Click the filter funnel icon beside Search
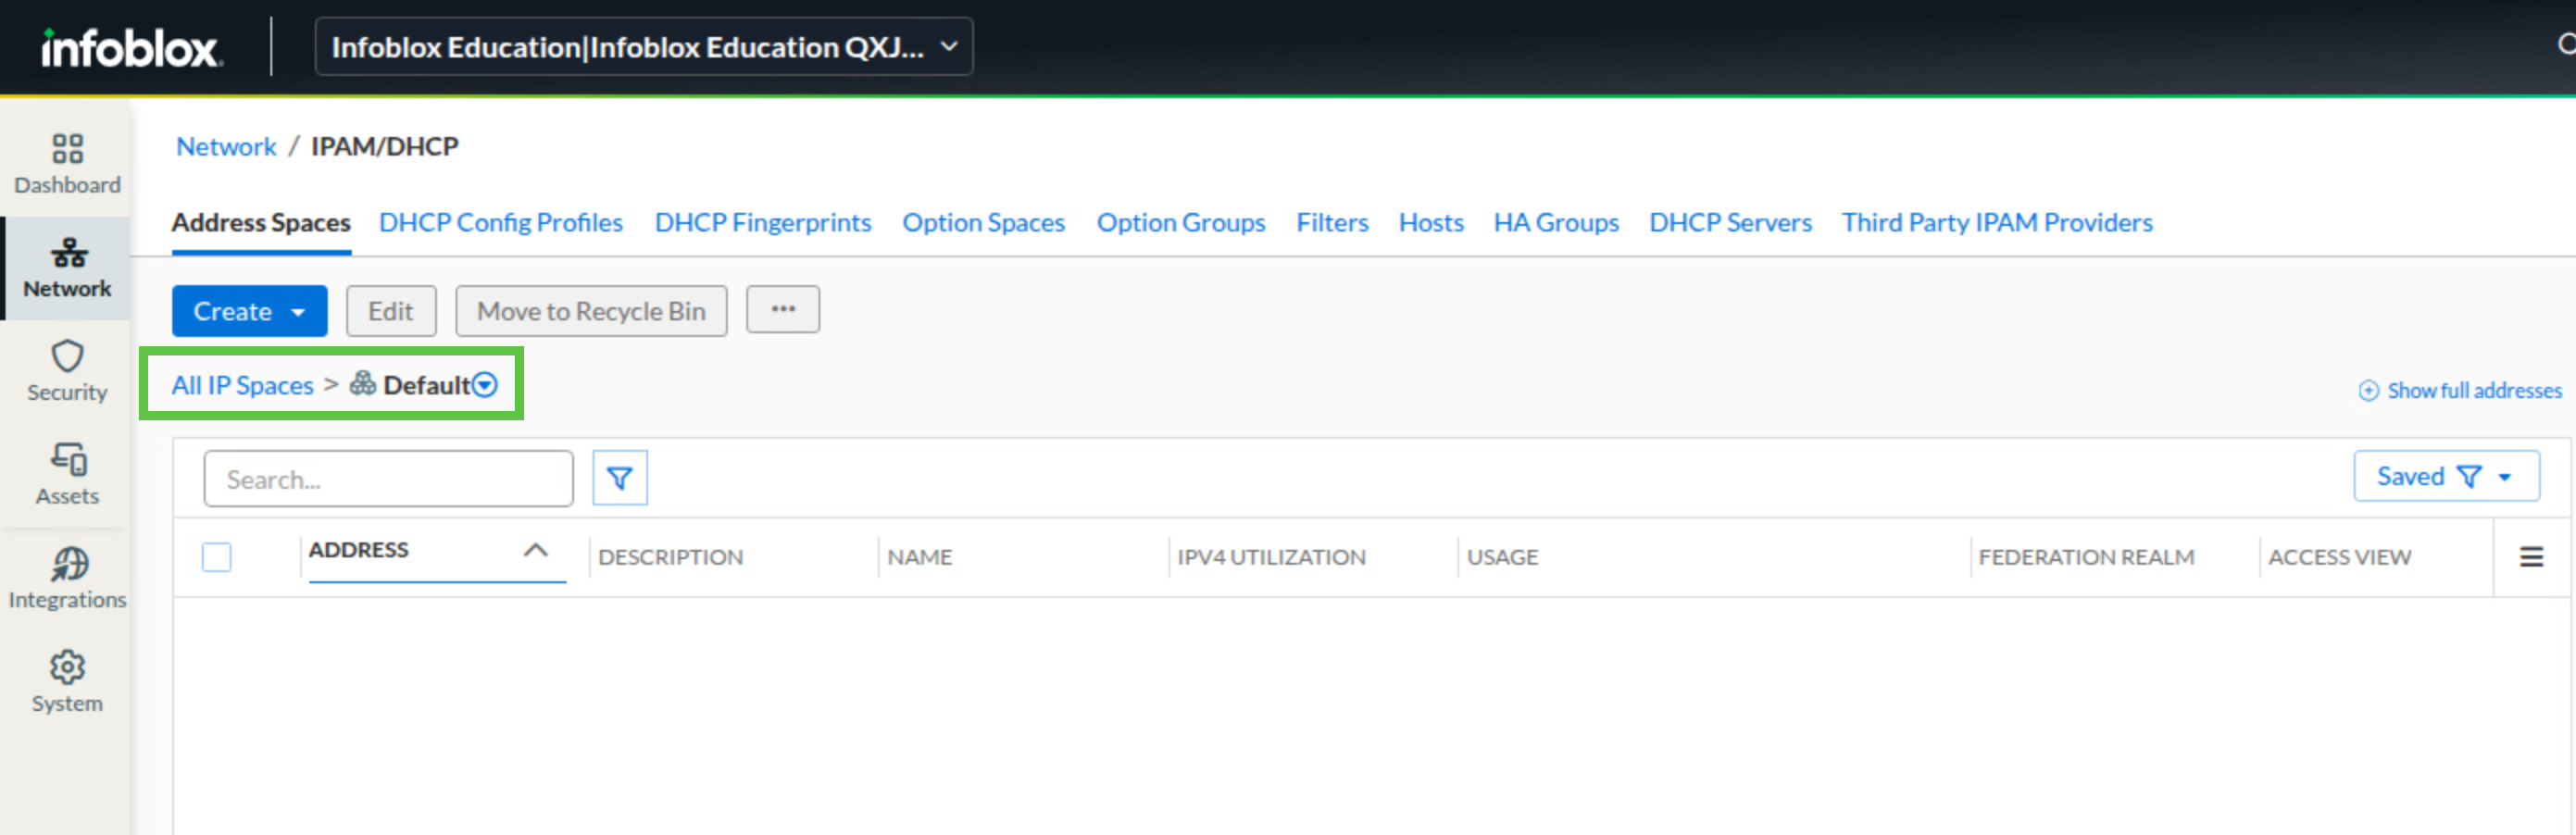2576x835 pixels. click(x=620, y=478)
